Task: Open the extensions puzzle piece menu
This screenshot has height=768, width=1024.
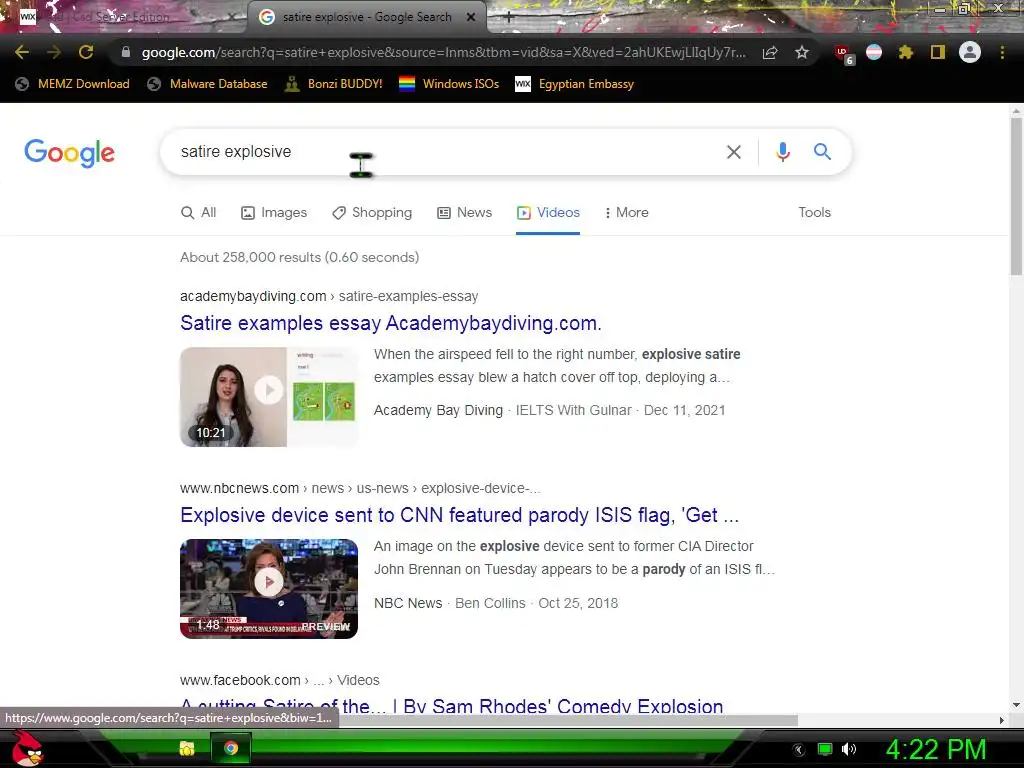Action: [906, 52]
